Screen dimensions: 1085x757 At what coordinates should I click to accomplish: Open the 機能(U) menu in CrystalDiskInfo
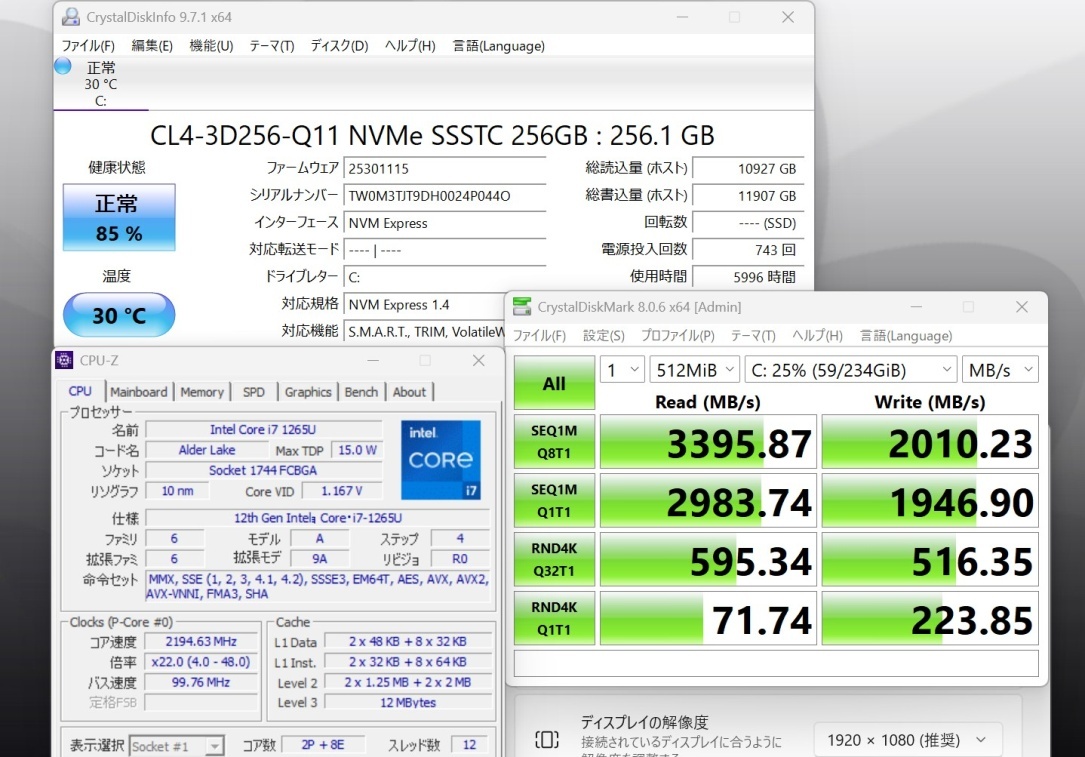point(210,45)
